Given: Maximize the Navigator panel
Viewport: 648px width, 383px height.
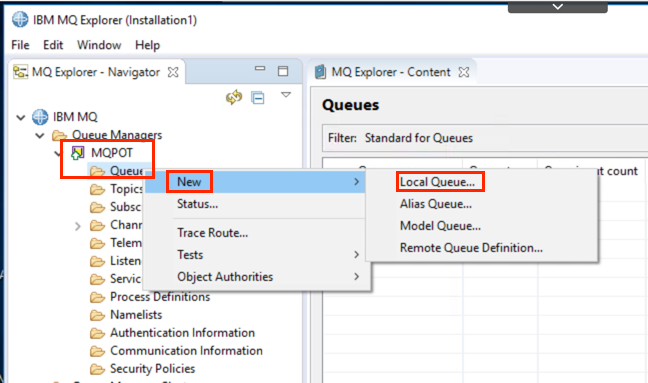Looking at the screenshot, I should [283, 71].
